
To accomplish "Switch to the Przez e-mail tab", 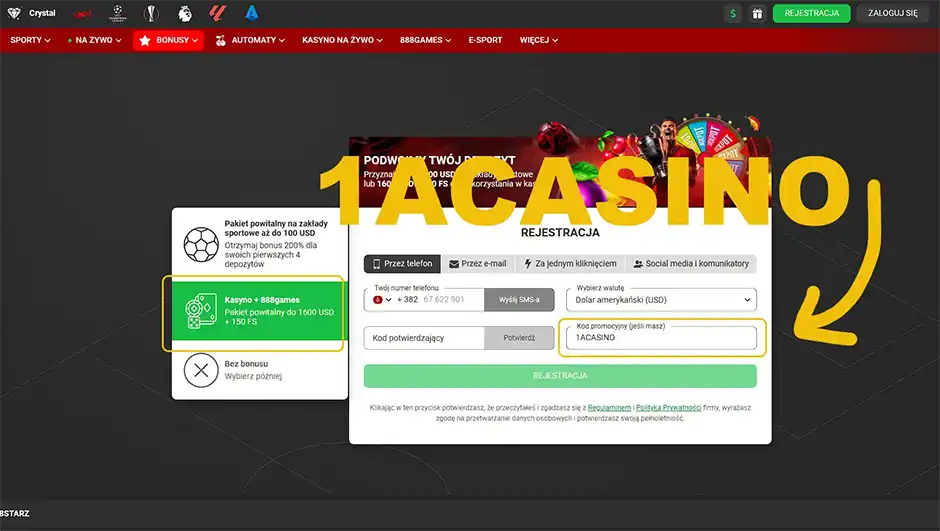I will 478,264.
